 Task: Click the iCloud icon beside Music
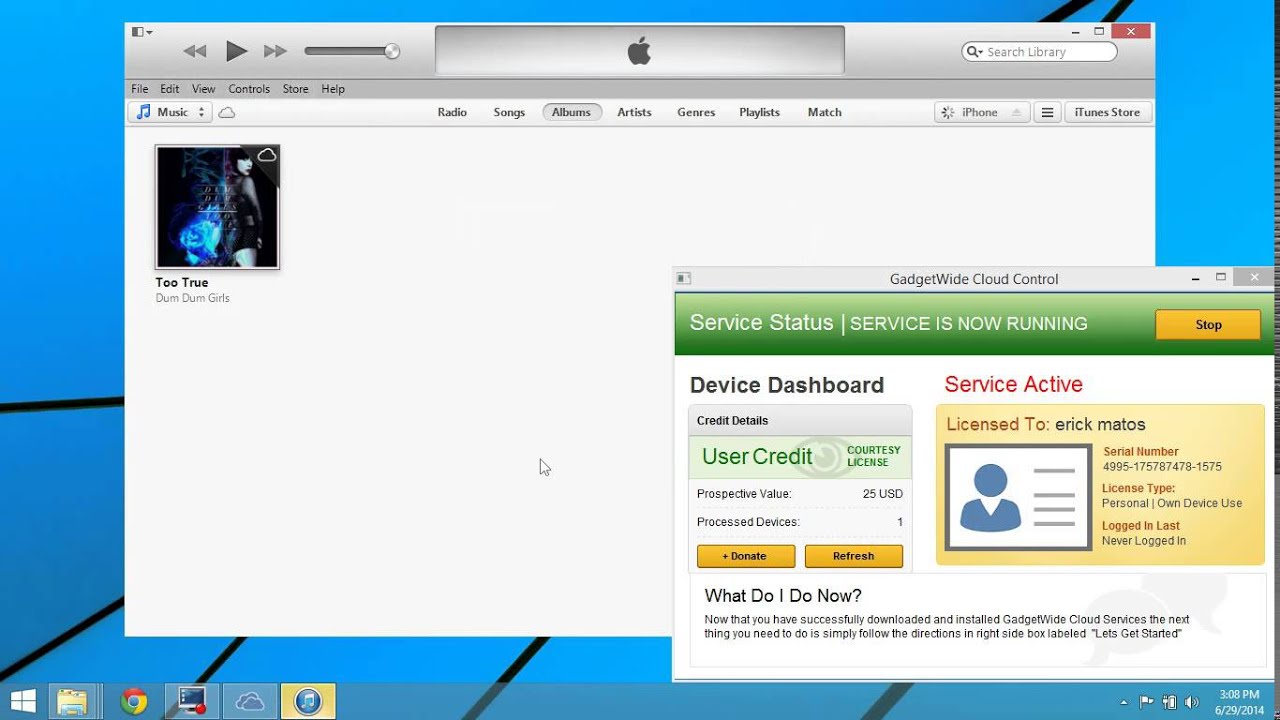click(x=227, y=113)
